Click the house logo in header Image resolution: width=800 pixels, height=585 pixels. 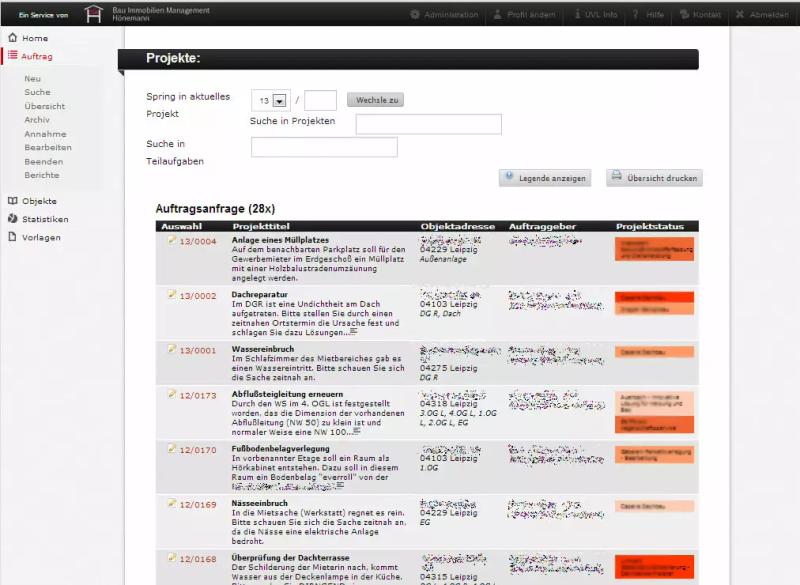(x=94, y=14)
